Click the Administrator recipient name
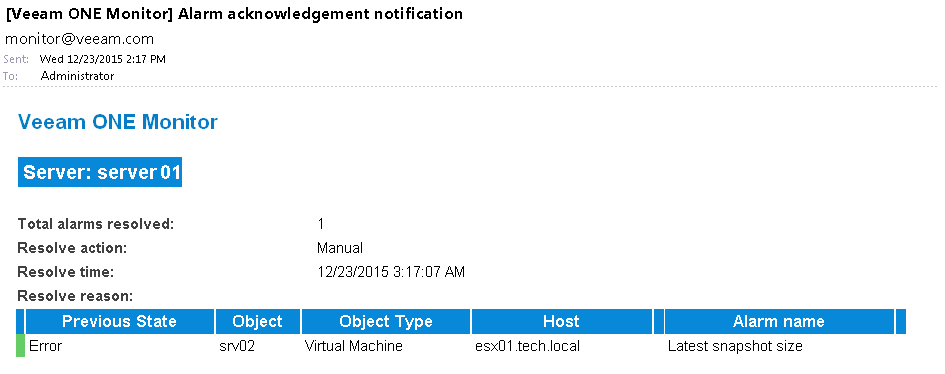 pyautogui.click(x=77, y=76)
